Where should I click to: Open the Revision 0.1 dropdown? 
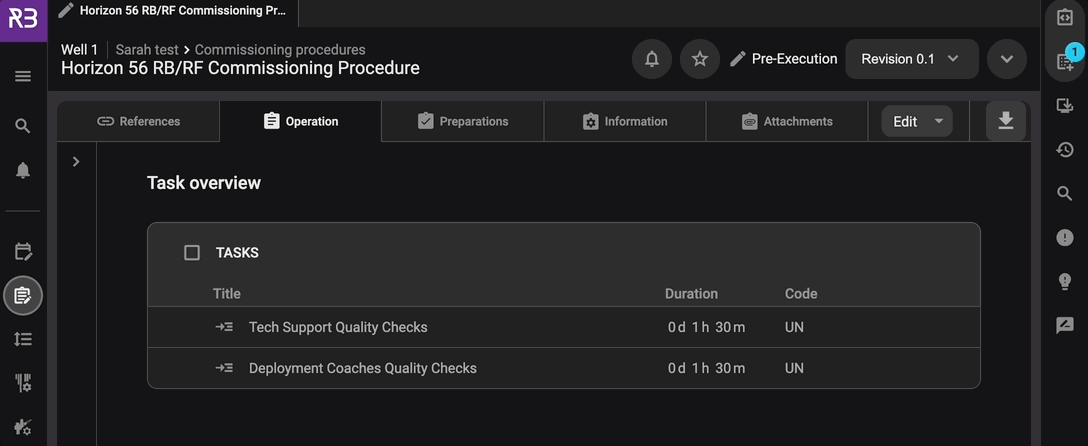click(910, 59)
